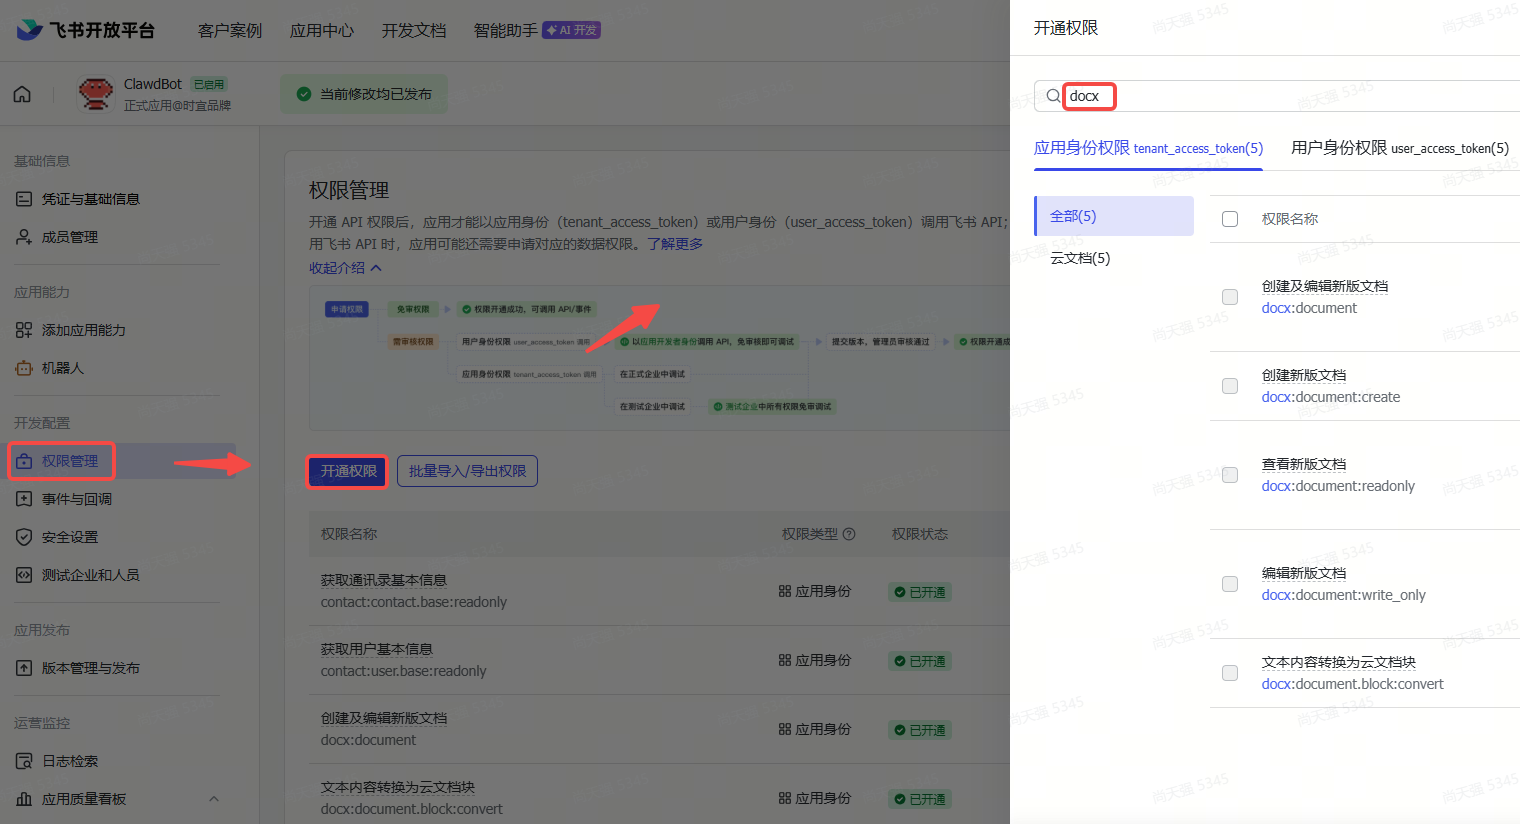Click the test enterprise and personnel icon
Viewport: 1520px width, 824px height.
coord(24,575)
